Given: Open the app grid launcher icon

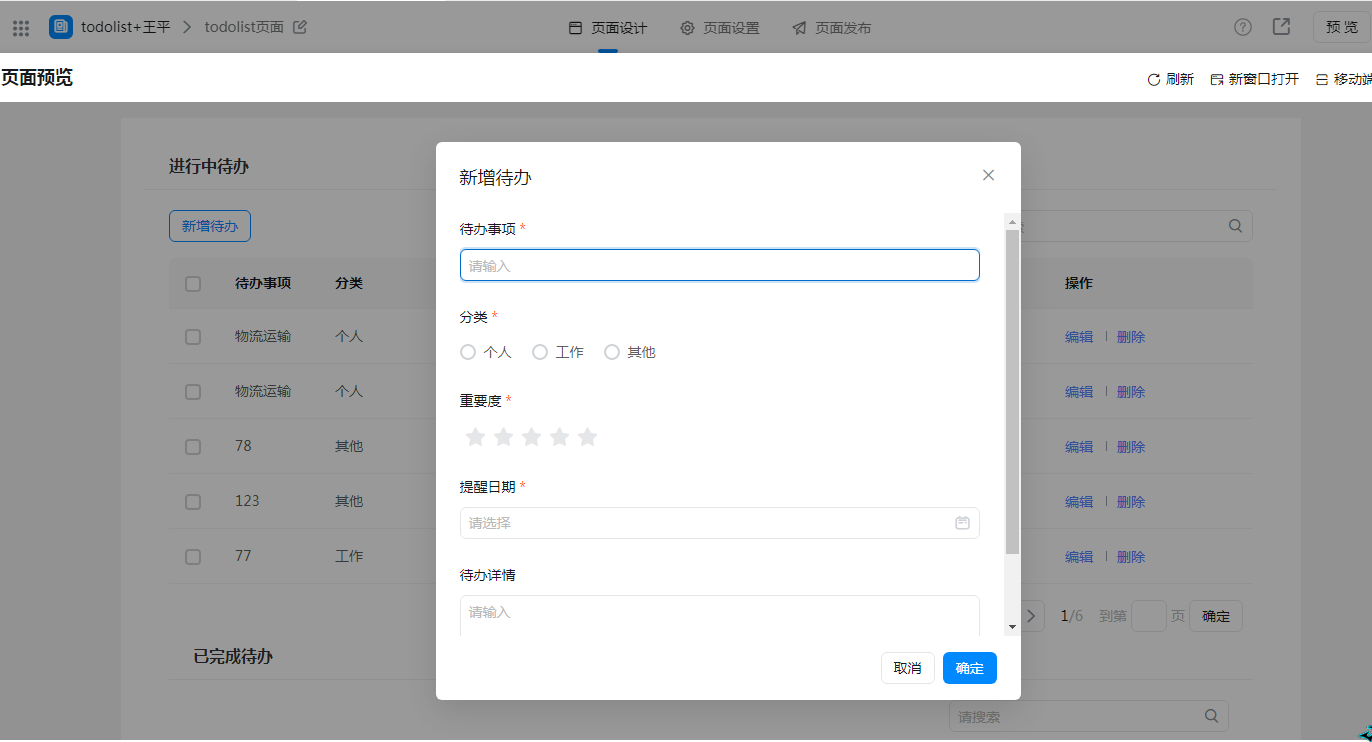Looking at the screenshot, I should (21, 28).
